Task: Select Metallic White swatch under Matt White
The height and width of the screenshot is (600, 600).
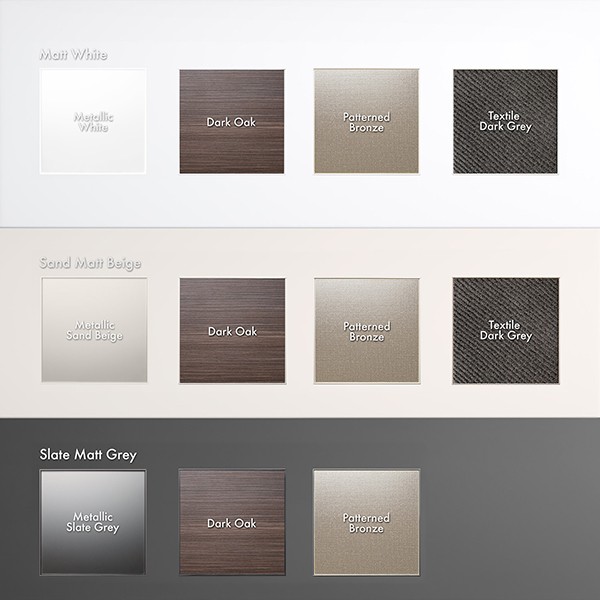Action: (94, 122)
